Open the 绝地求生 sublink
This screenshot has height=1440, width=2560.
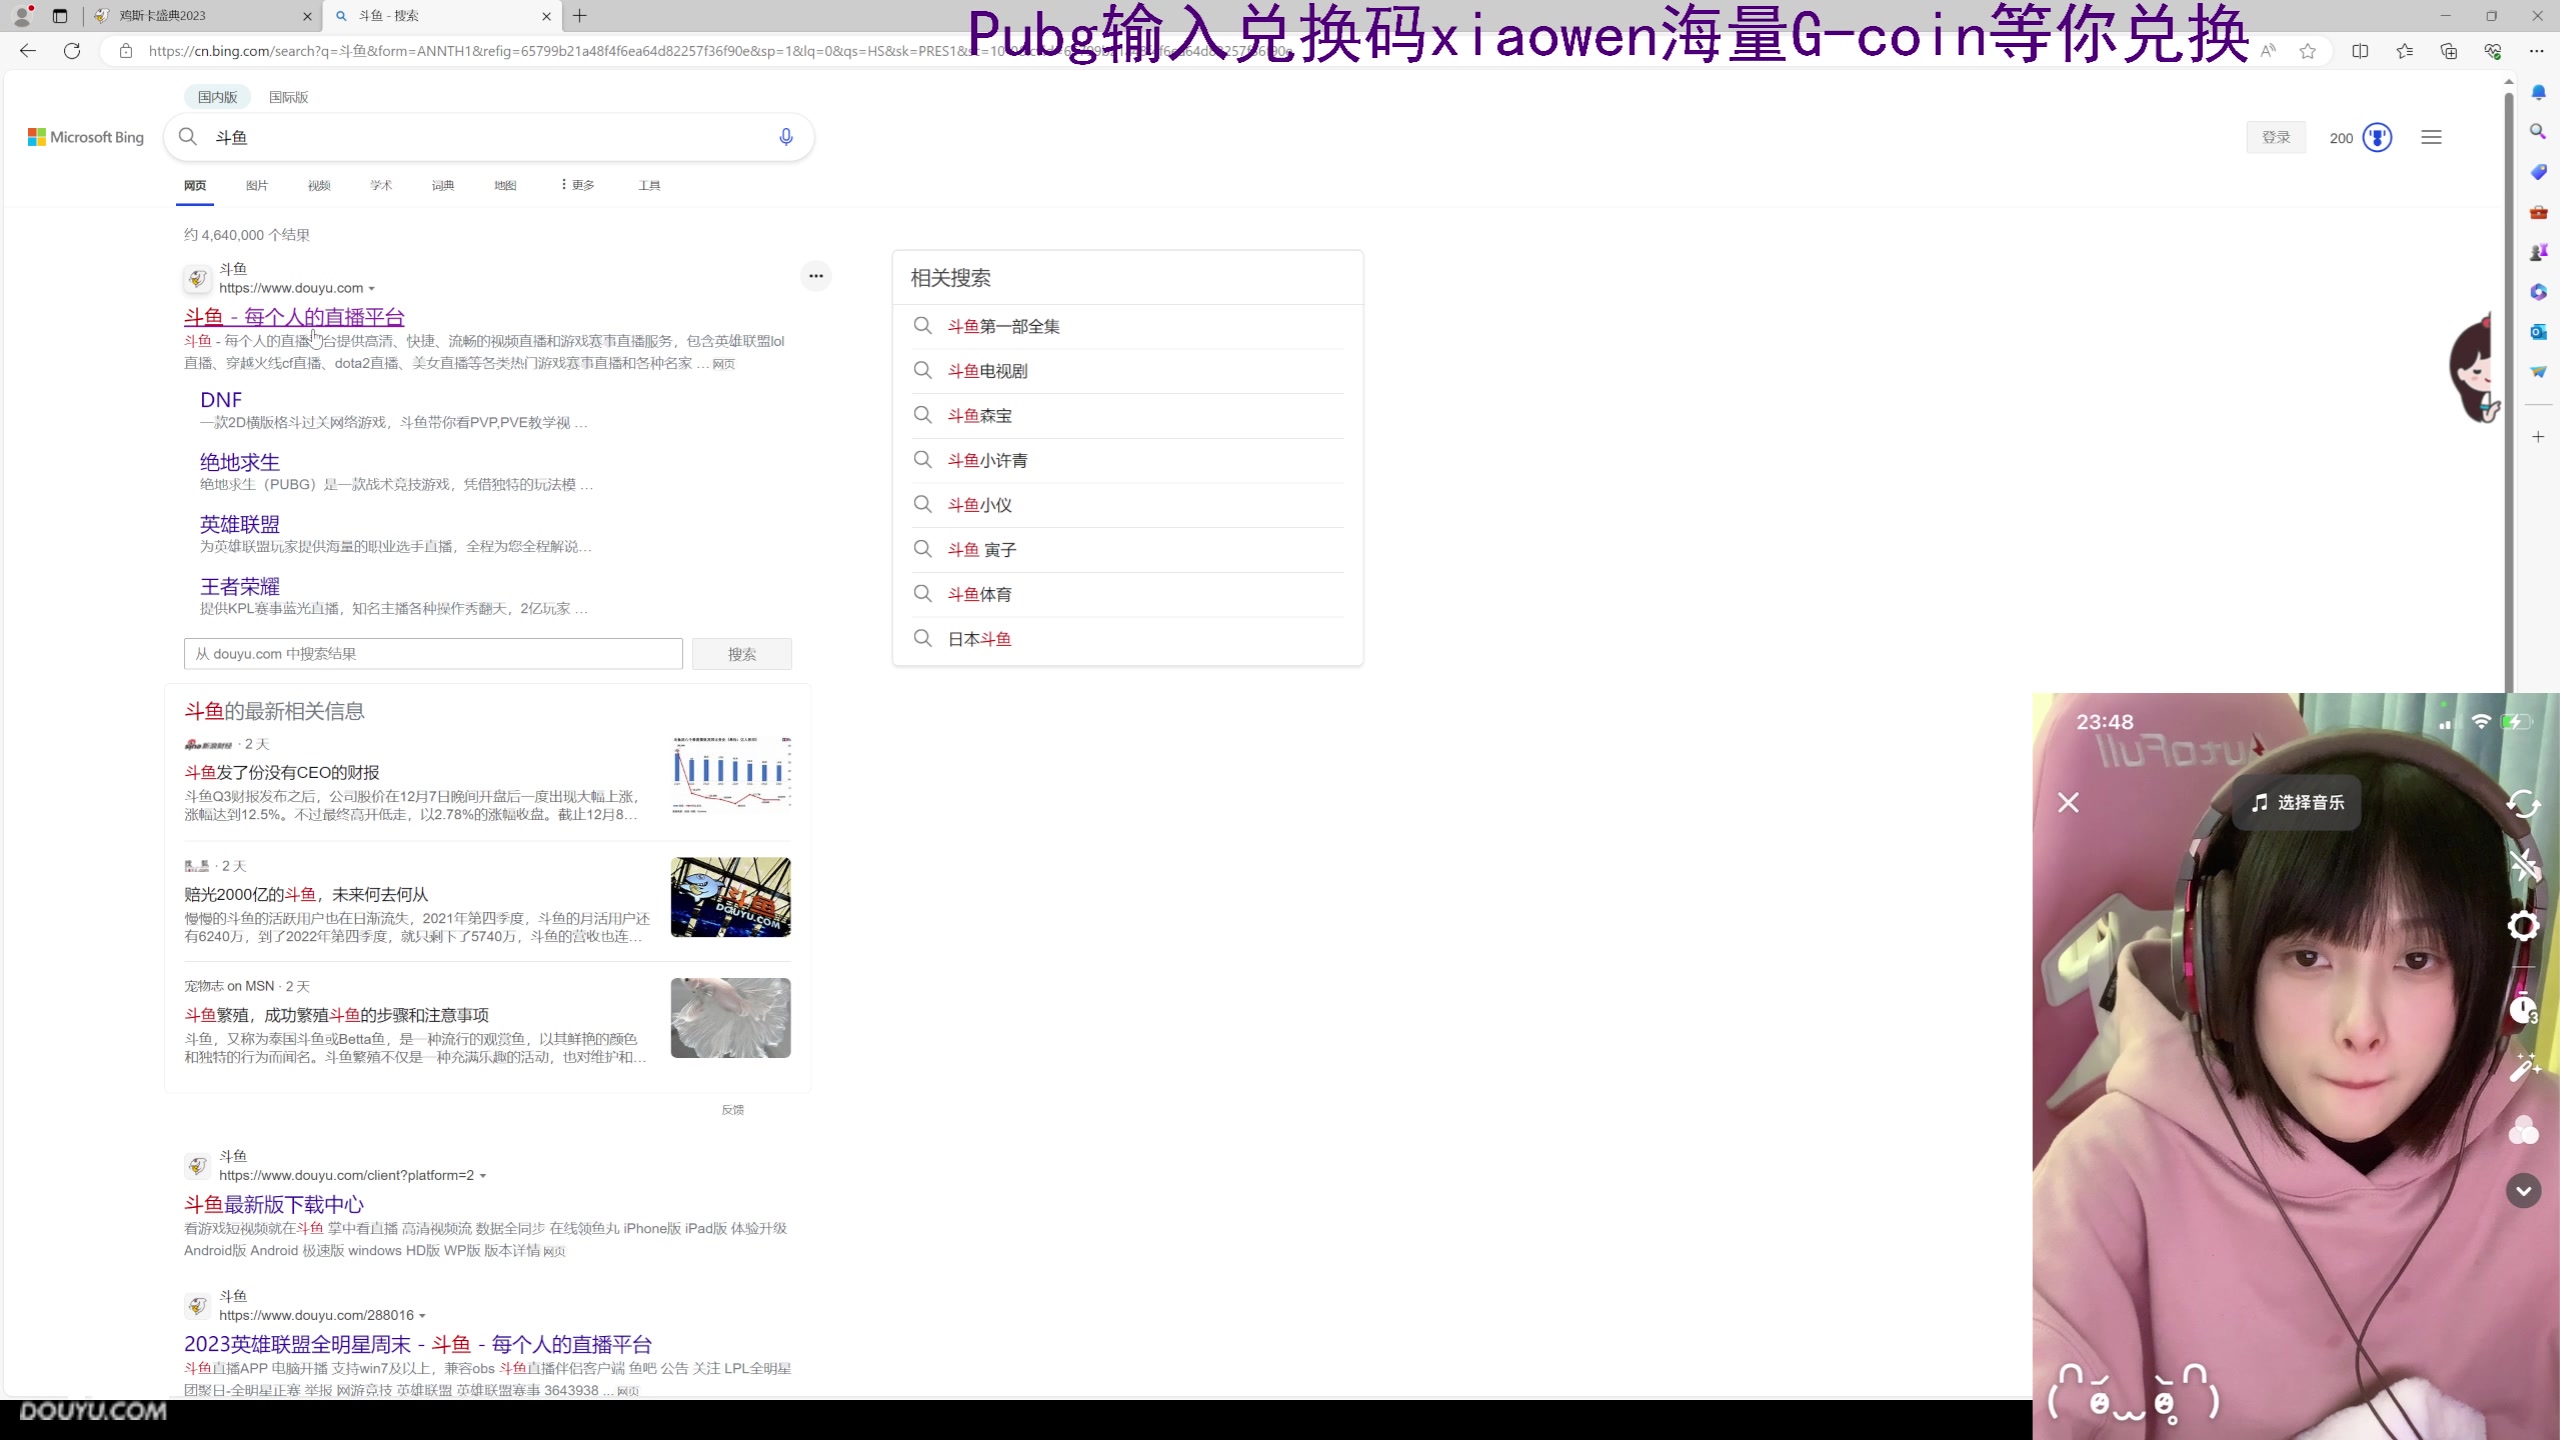[x=240, y=462]
